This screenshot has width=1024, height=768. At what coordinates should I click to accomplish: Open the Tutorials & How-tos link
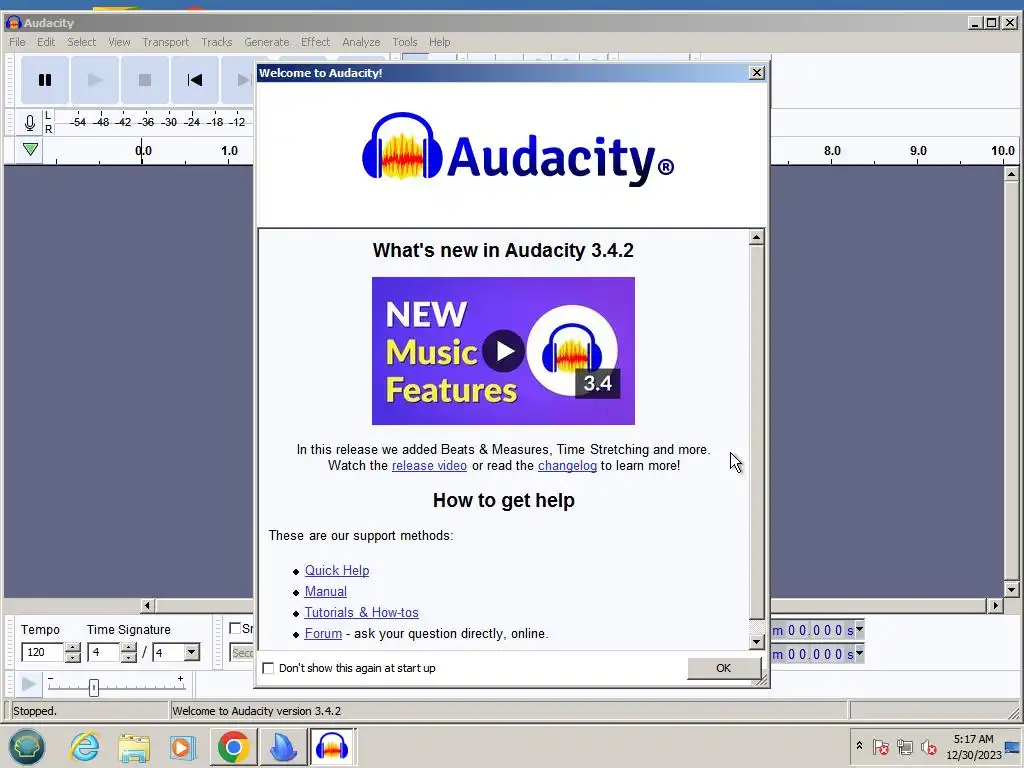click(x=361, y=613)
